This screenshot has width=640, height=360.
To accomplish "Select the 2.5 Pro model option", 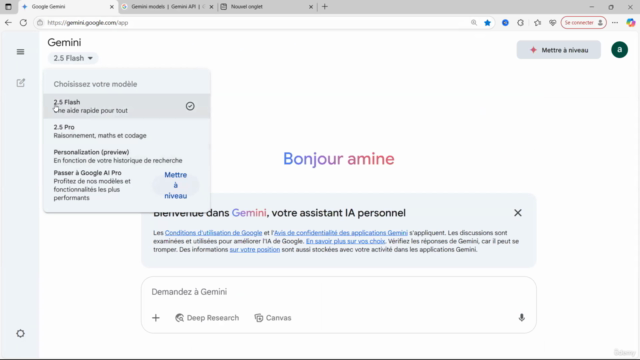I will pyautogui.click(x=127, y=131).
